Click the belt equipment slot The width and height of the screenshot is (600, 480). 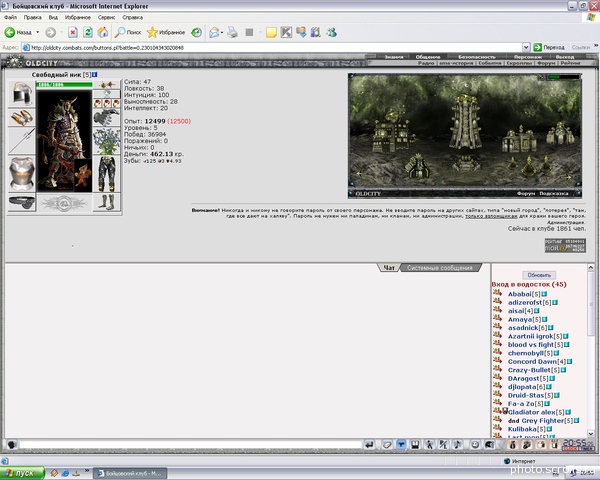(22, 202)
